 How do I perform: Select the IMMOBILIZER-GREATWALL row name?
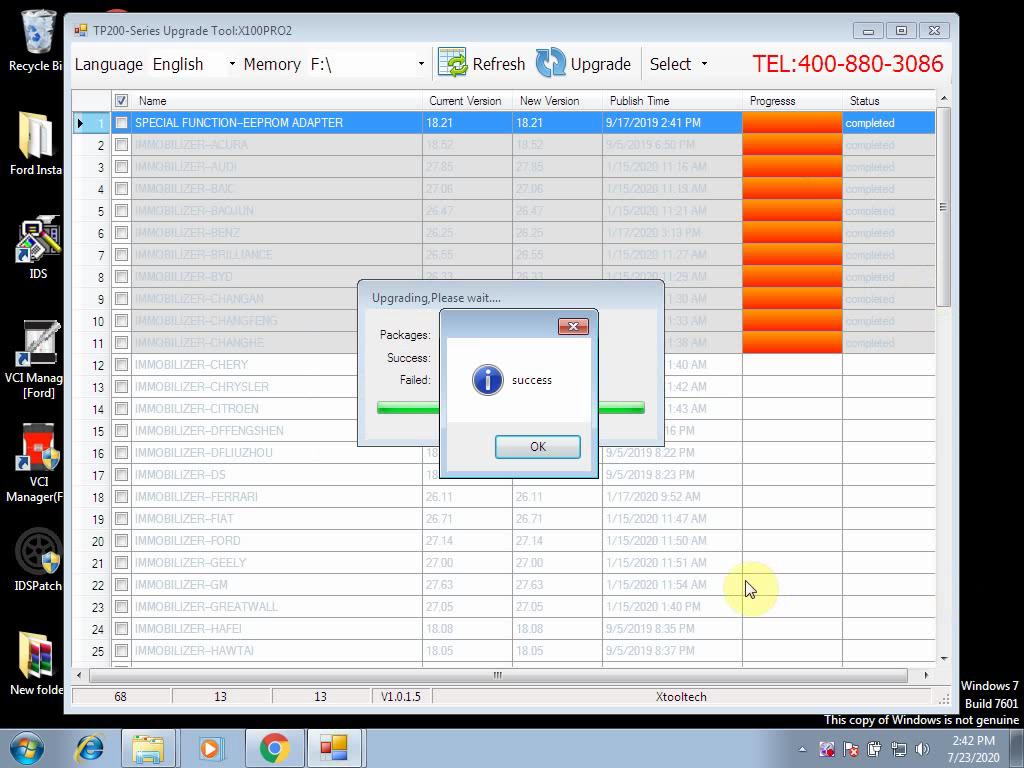(x=206, y=607)
